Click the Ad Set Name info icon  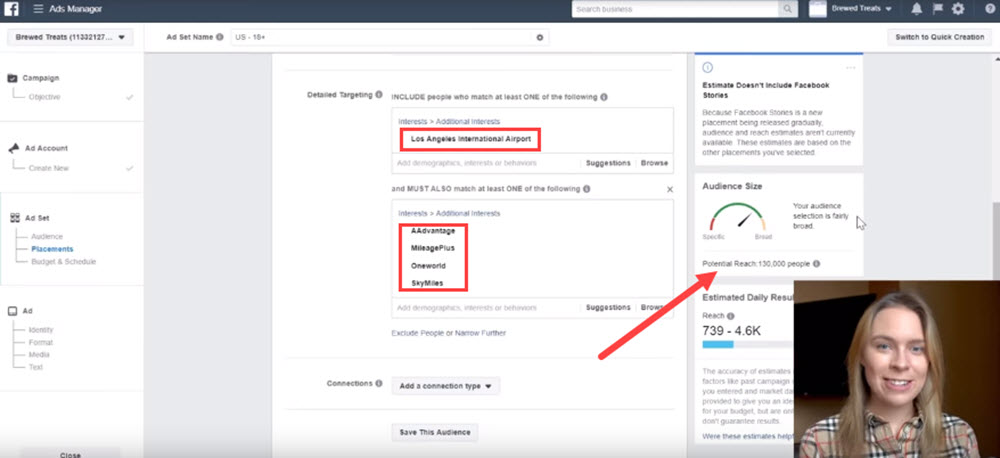click(x=220, y=37)
